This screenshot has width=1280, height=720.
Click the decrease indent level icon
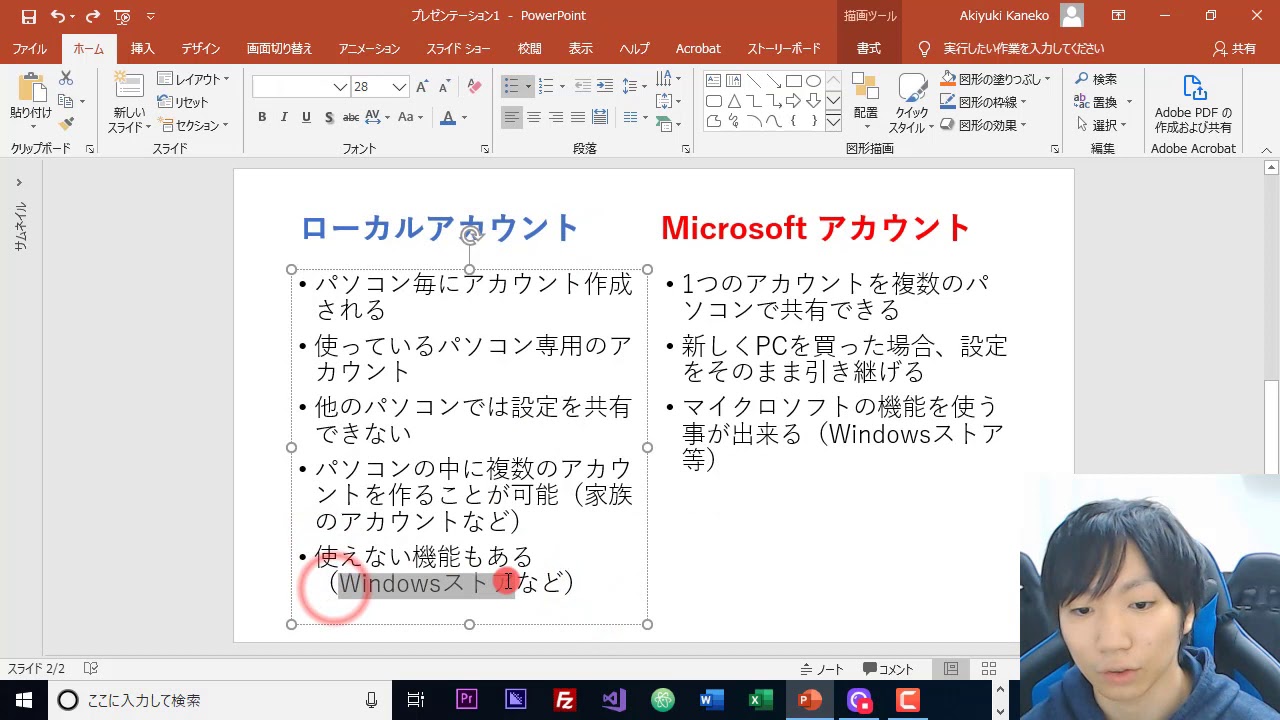tap(583, 86)
